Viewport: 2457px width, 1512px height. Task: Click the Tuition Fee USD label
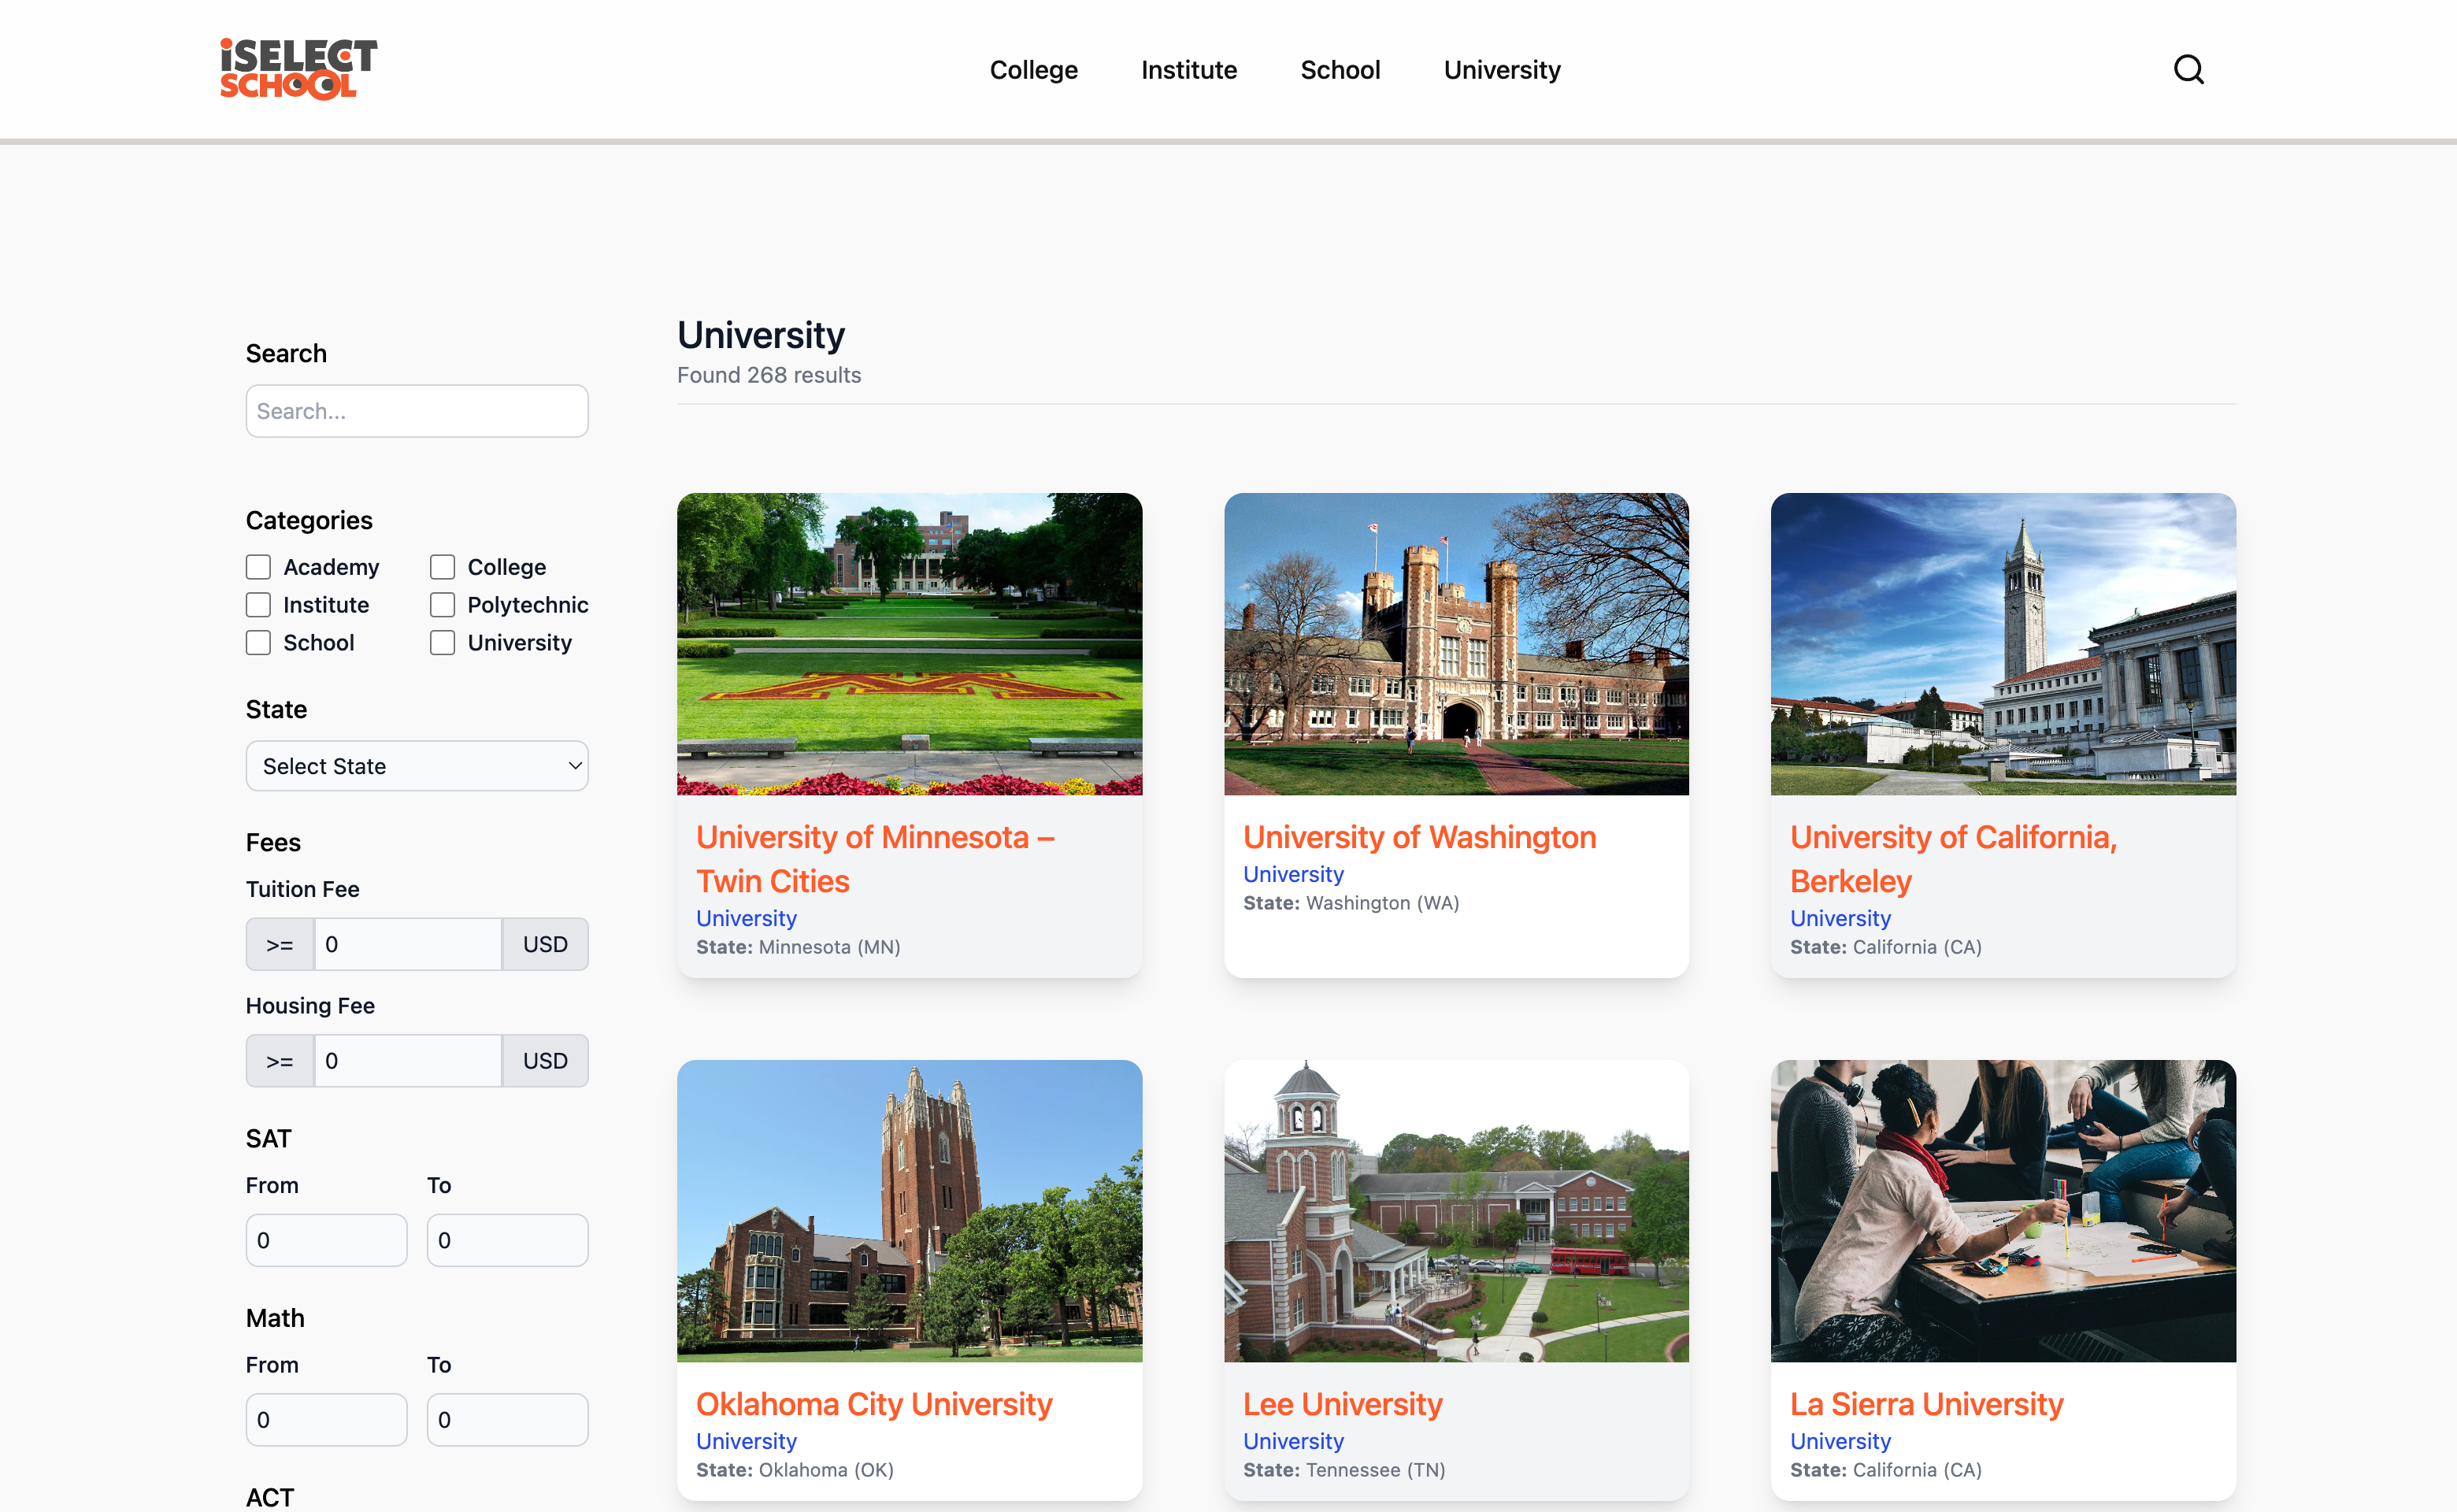click(545, 944)
